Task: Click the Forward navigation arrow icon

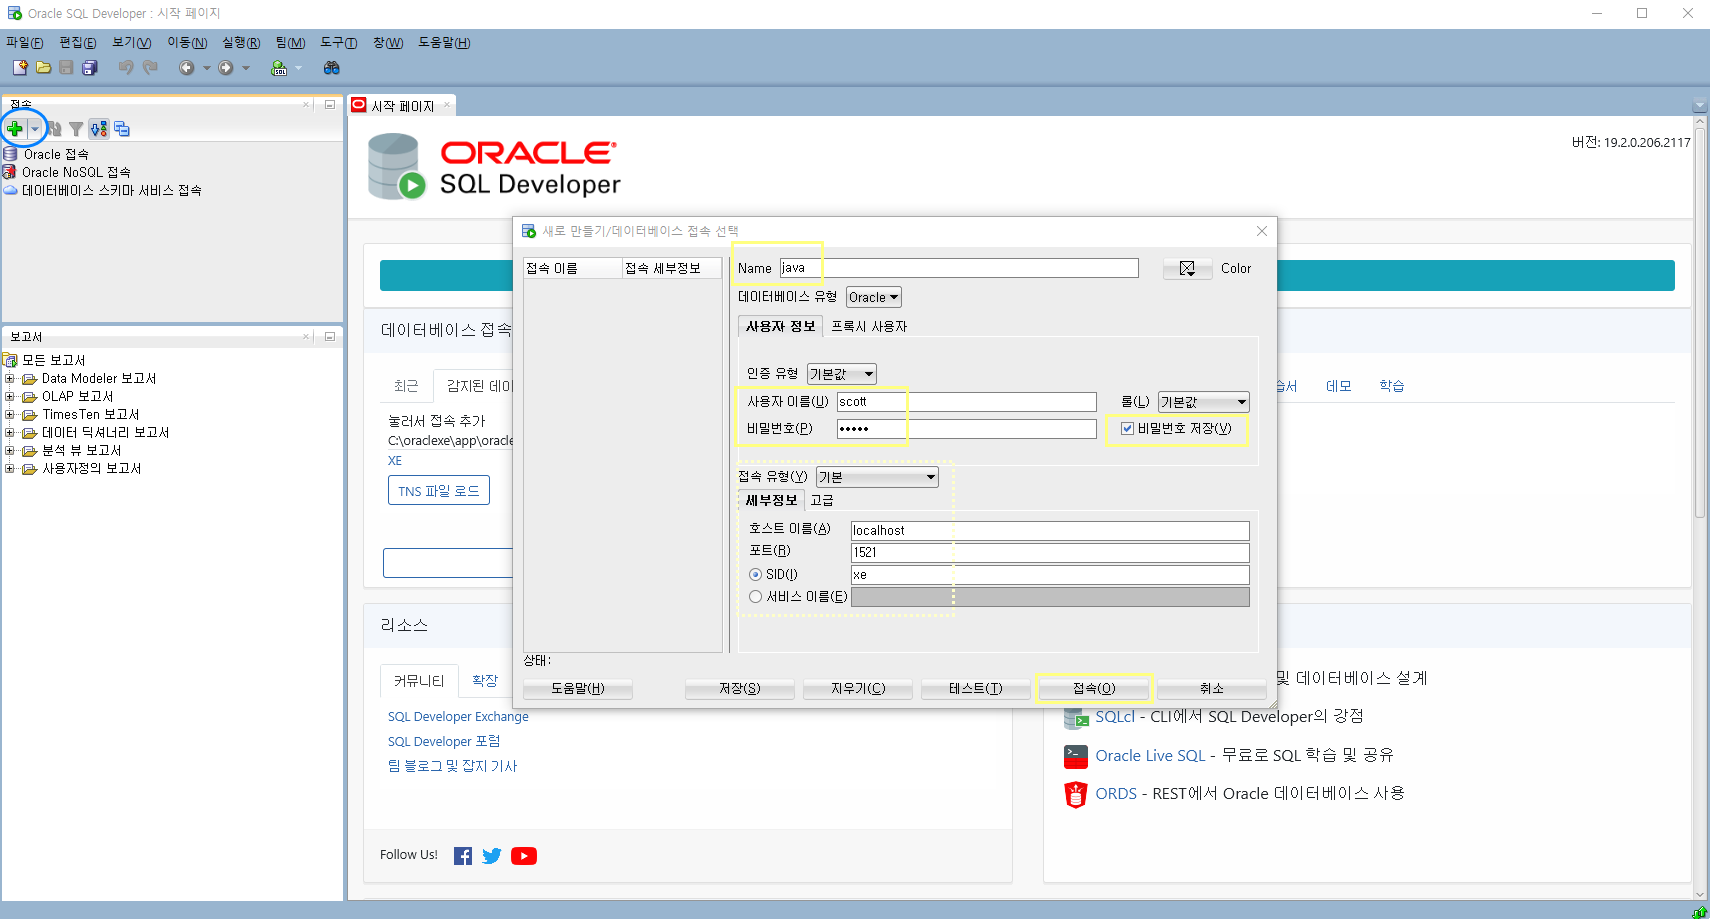Action: (226, 68)
